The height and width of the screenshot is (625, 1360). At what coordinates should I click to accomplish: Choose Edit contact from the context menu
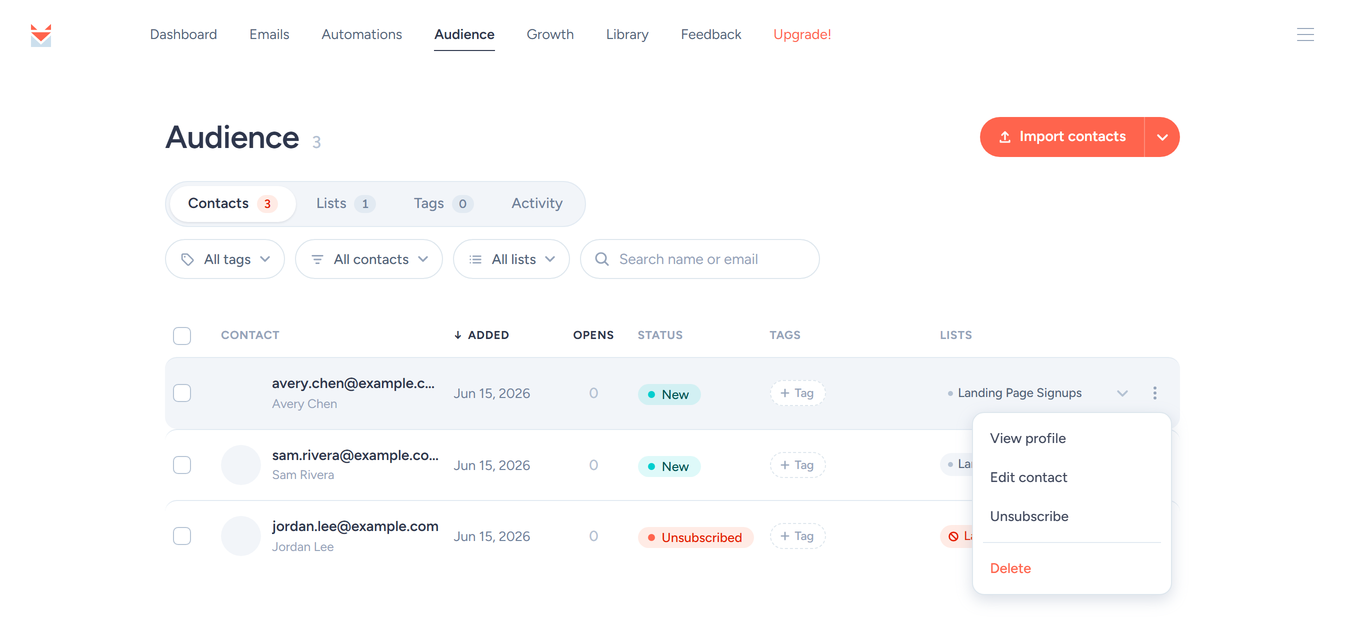pyautogui.click(x=1029, y=477)
